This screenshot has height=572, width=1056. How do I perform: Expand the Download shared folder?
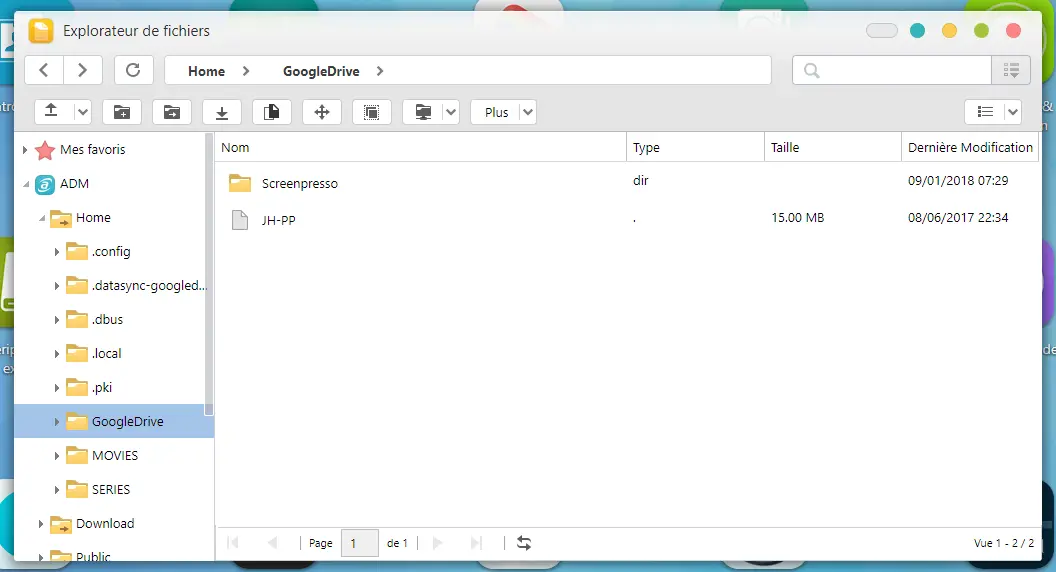point(40,523)
